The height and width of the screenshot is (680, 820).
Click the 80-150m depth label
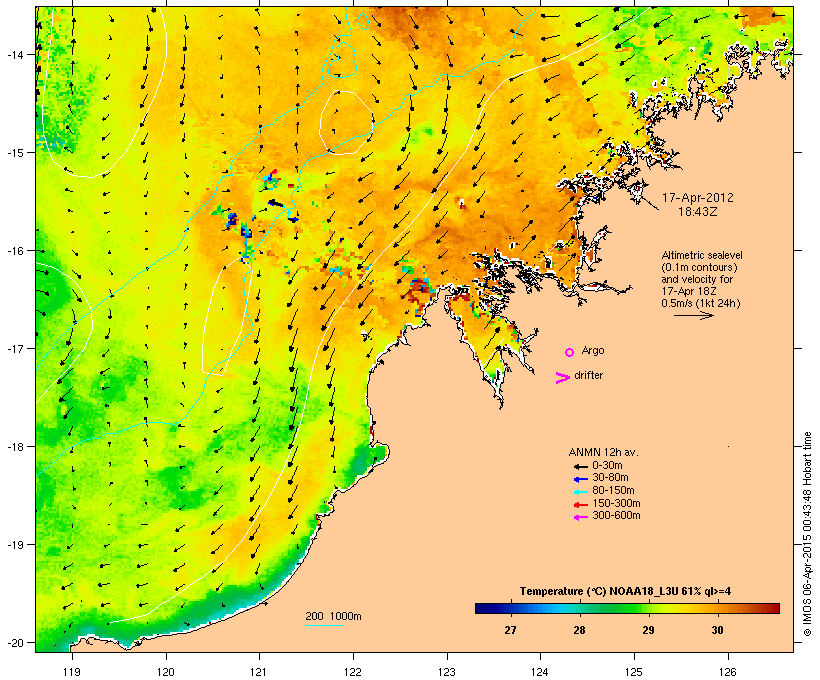coord(613,491)
